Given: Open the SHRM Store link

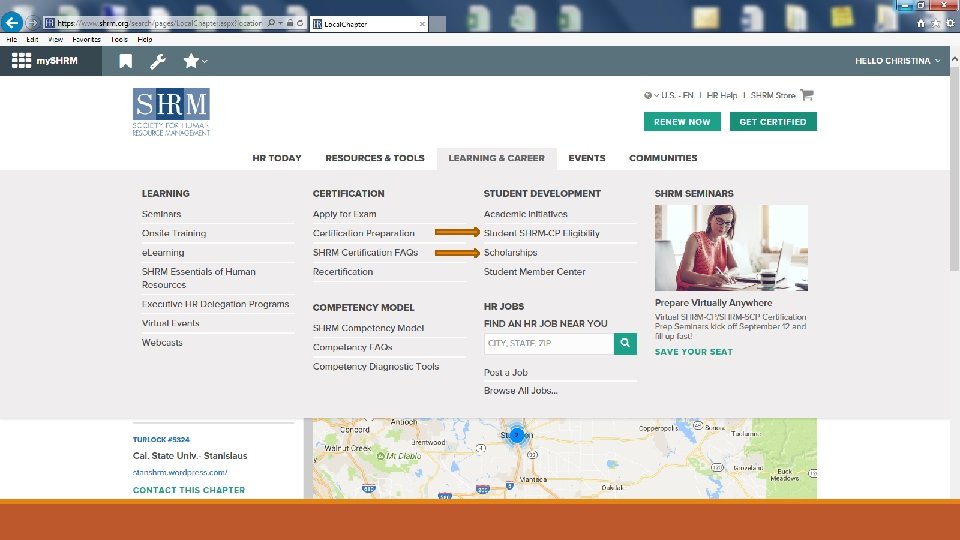Looking at the screenshot, I should pos(773,96).
